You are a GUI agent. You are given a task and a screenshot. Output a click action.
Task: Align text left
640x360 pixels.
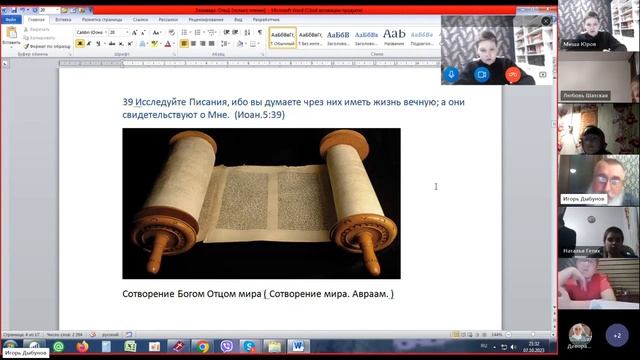point(184,43)
